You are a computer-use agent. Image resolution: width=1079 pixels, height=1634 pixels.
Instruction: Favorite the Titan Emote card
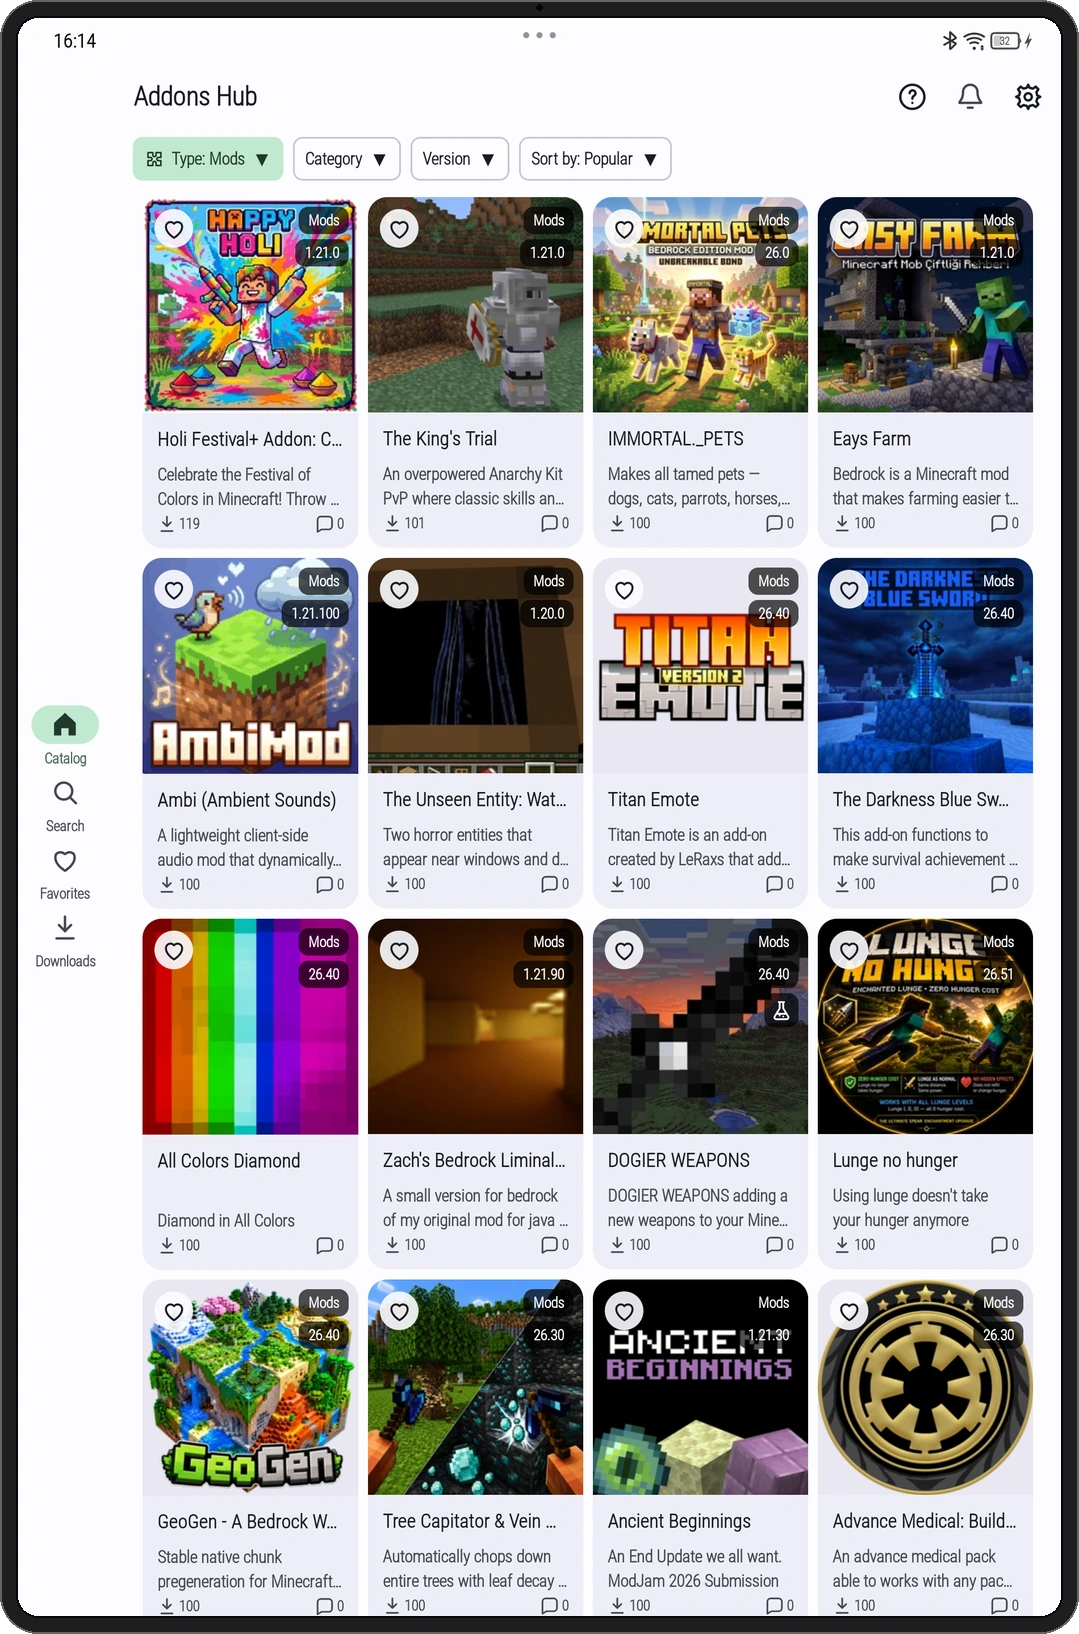tap(624, 590)
